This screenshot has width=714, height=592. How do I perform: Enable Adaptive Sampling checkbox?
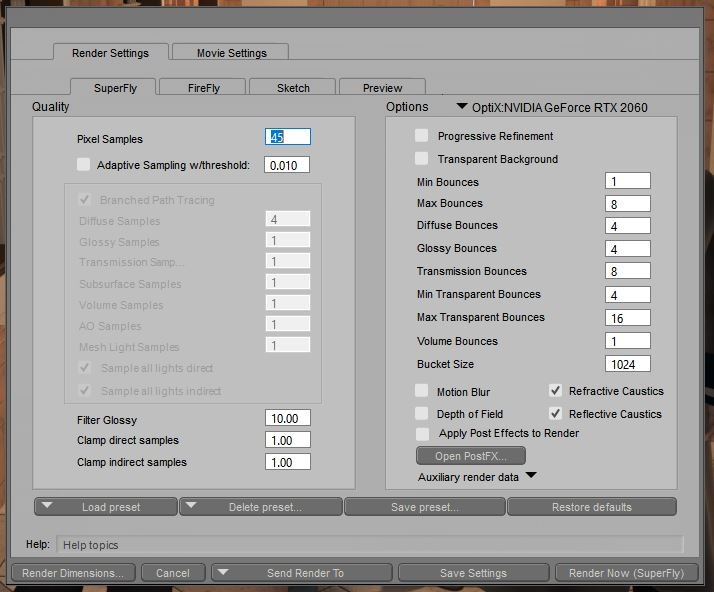83,165
